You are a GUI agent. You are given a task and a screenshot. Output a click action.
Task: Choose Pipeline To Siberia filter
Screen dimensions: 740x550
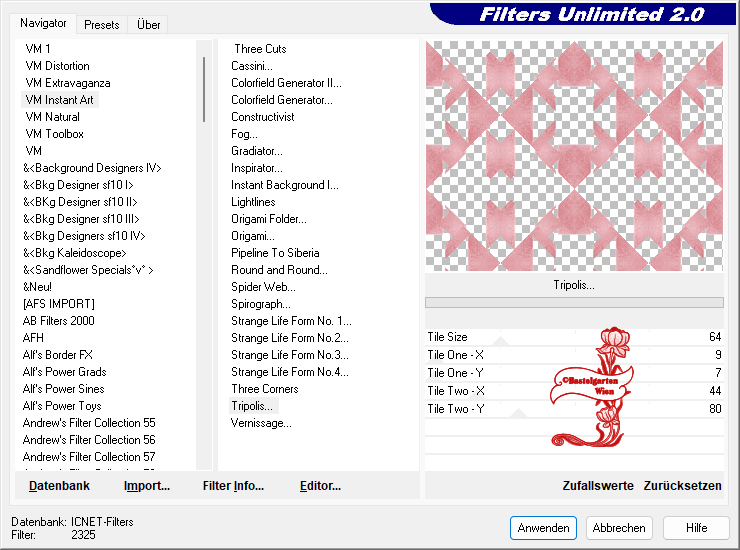[x=275, y=253]
